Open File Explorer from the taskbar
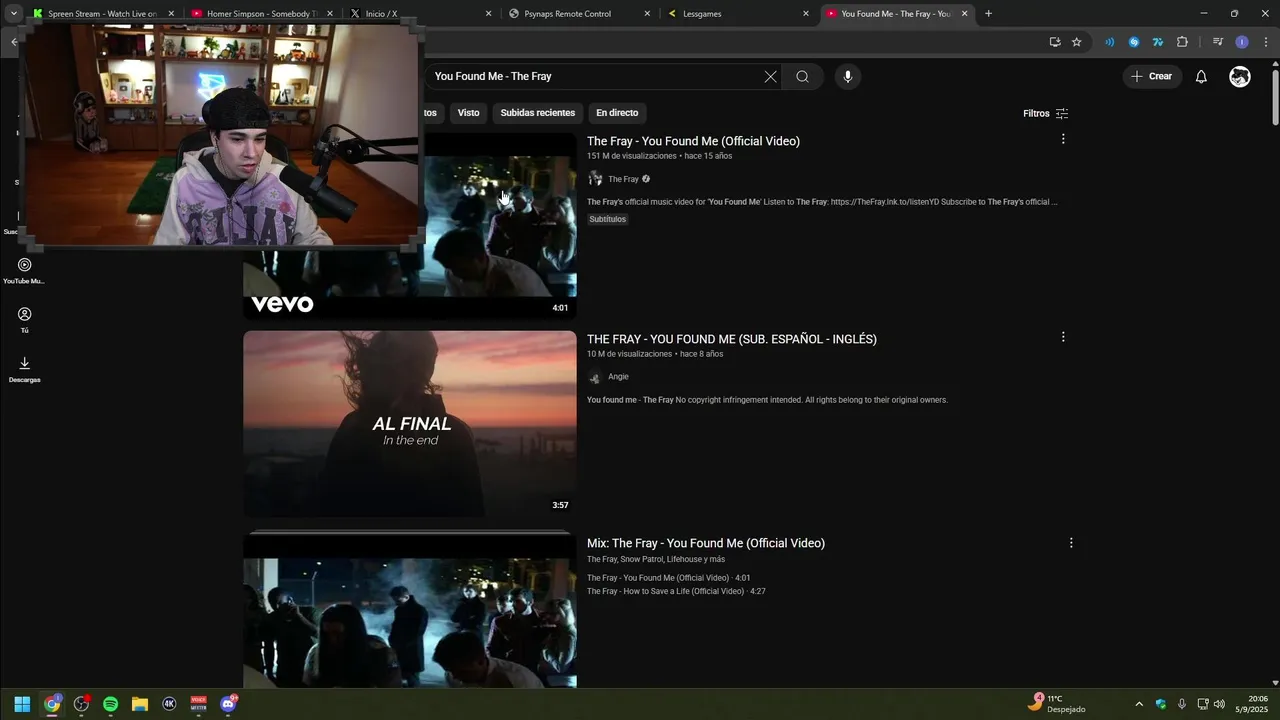 (x=140, y=704)
